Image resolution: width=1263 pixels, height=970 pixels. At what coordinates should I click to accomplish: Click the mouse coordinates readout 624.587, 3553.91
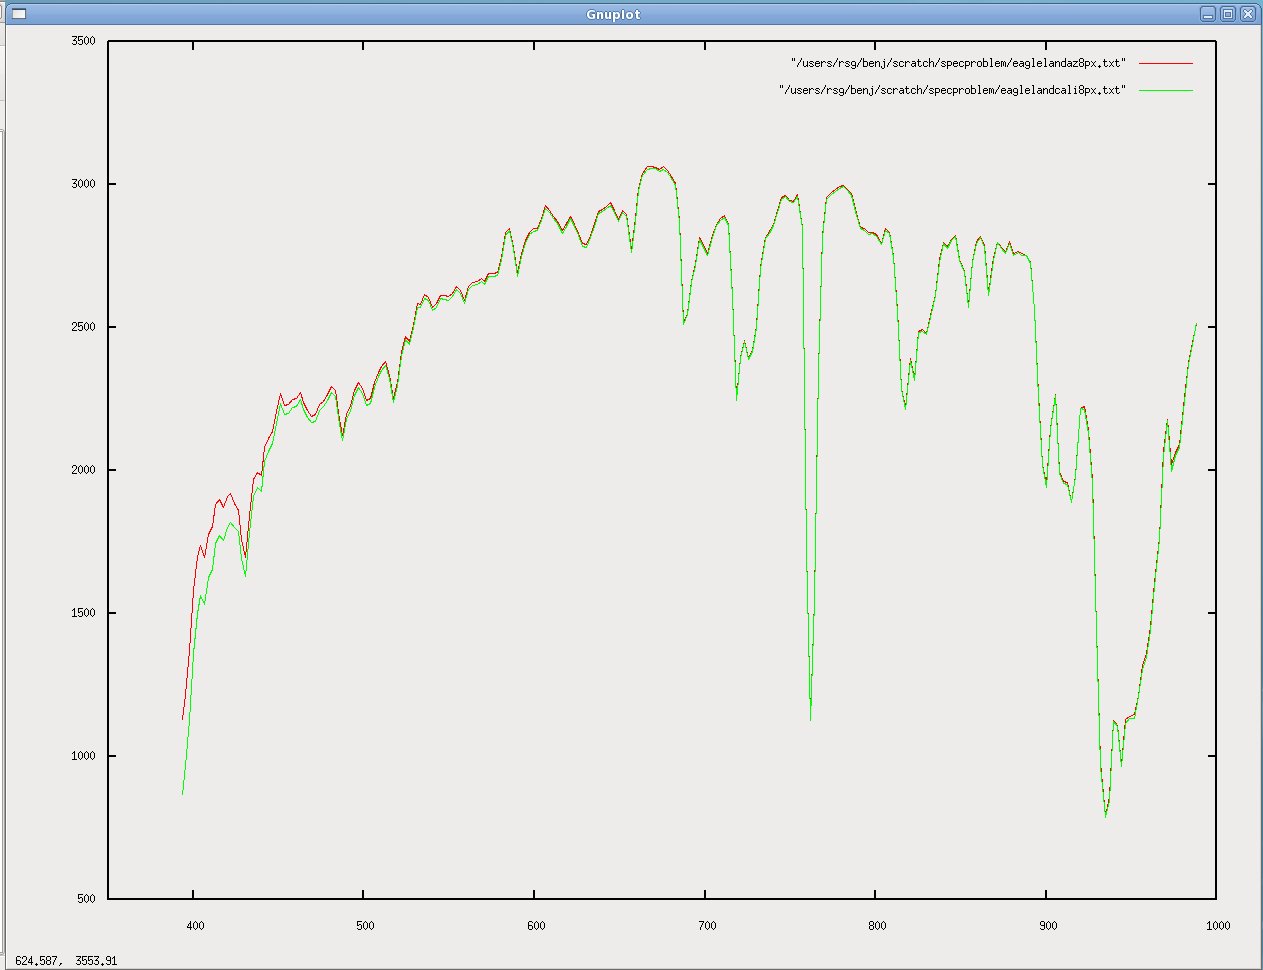[x=66, y=961]
